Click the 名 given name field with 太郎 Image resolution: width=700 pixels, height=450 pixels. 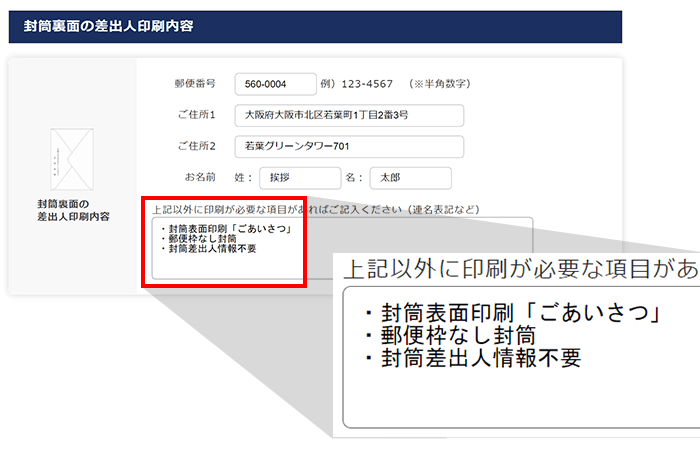click(x=410, y=178)
